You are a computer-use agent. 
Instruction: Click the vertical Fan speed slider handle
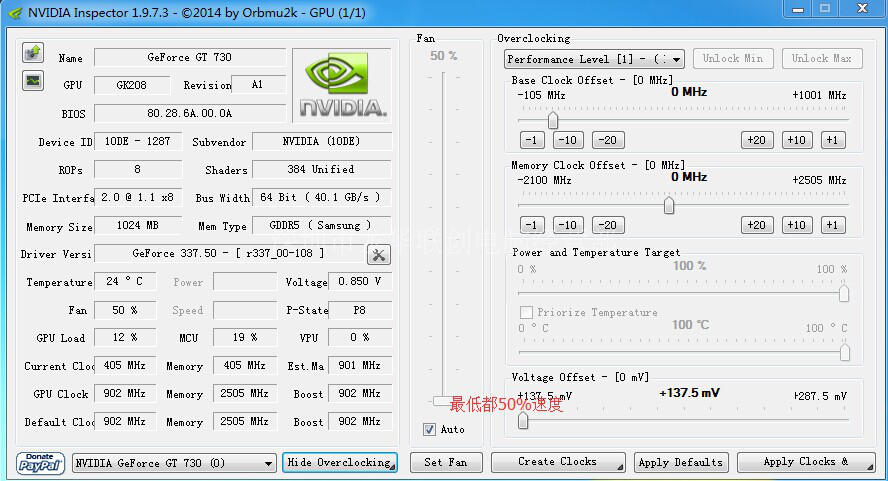[443, 401]
